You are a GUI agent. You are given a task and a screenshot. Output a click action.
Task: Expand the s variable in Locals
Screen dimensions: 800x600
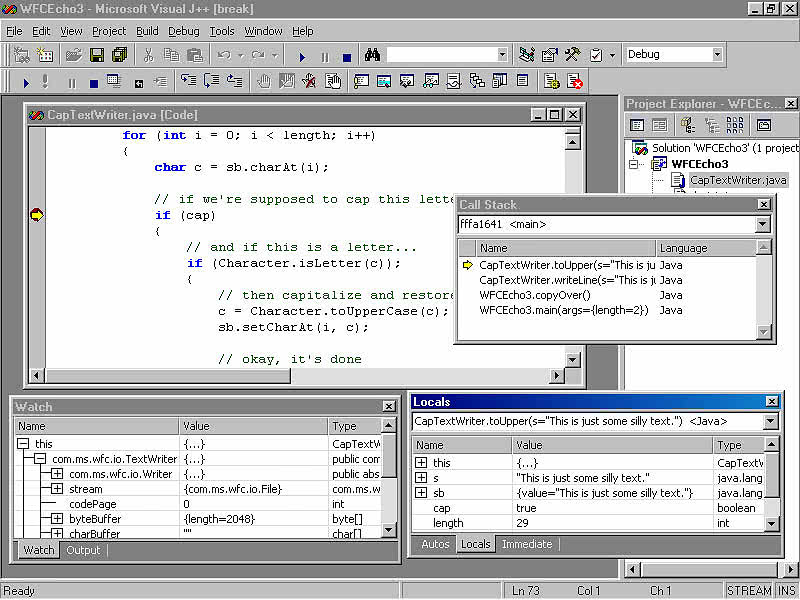[421, 478]
